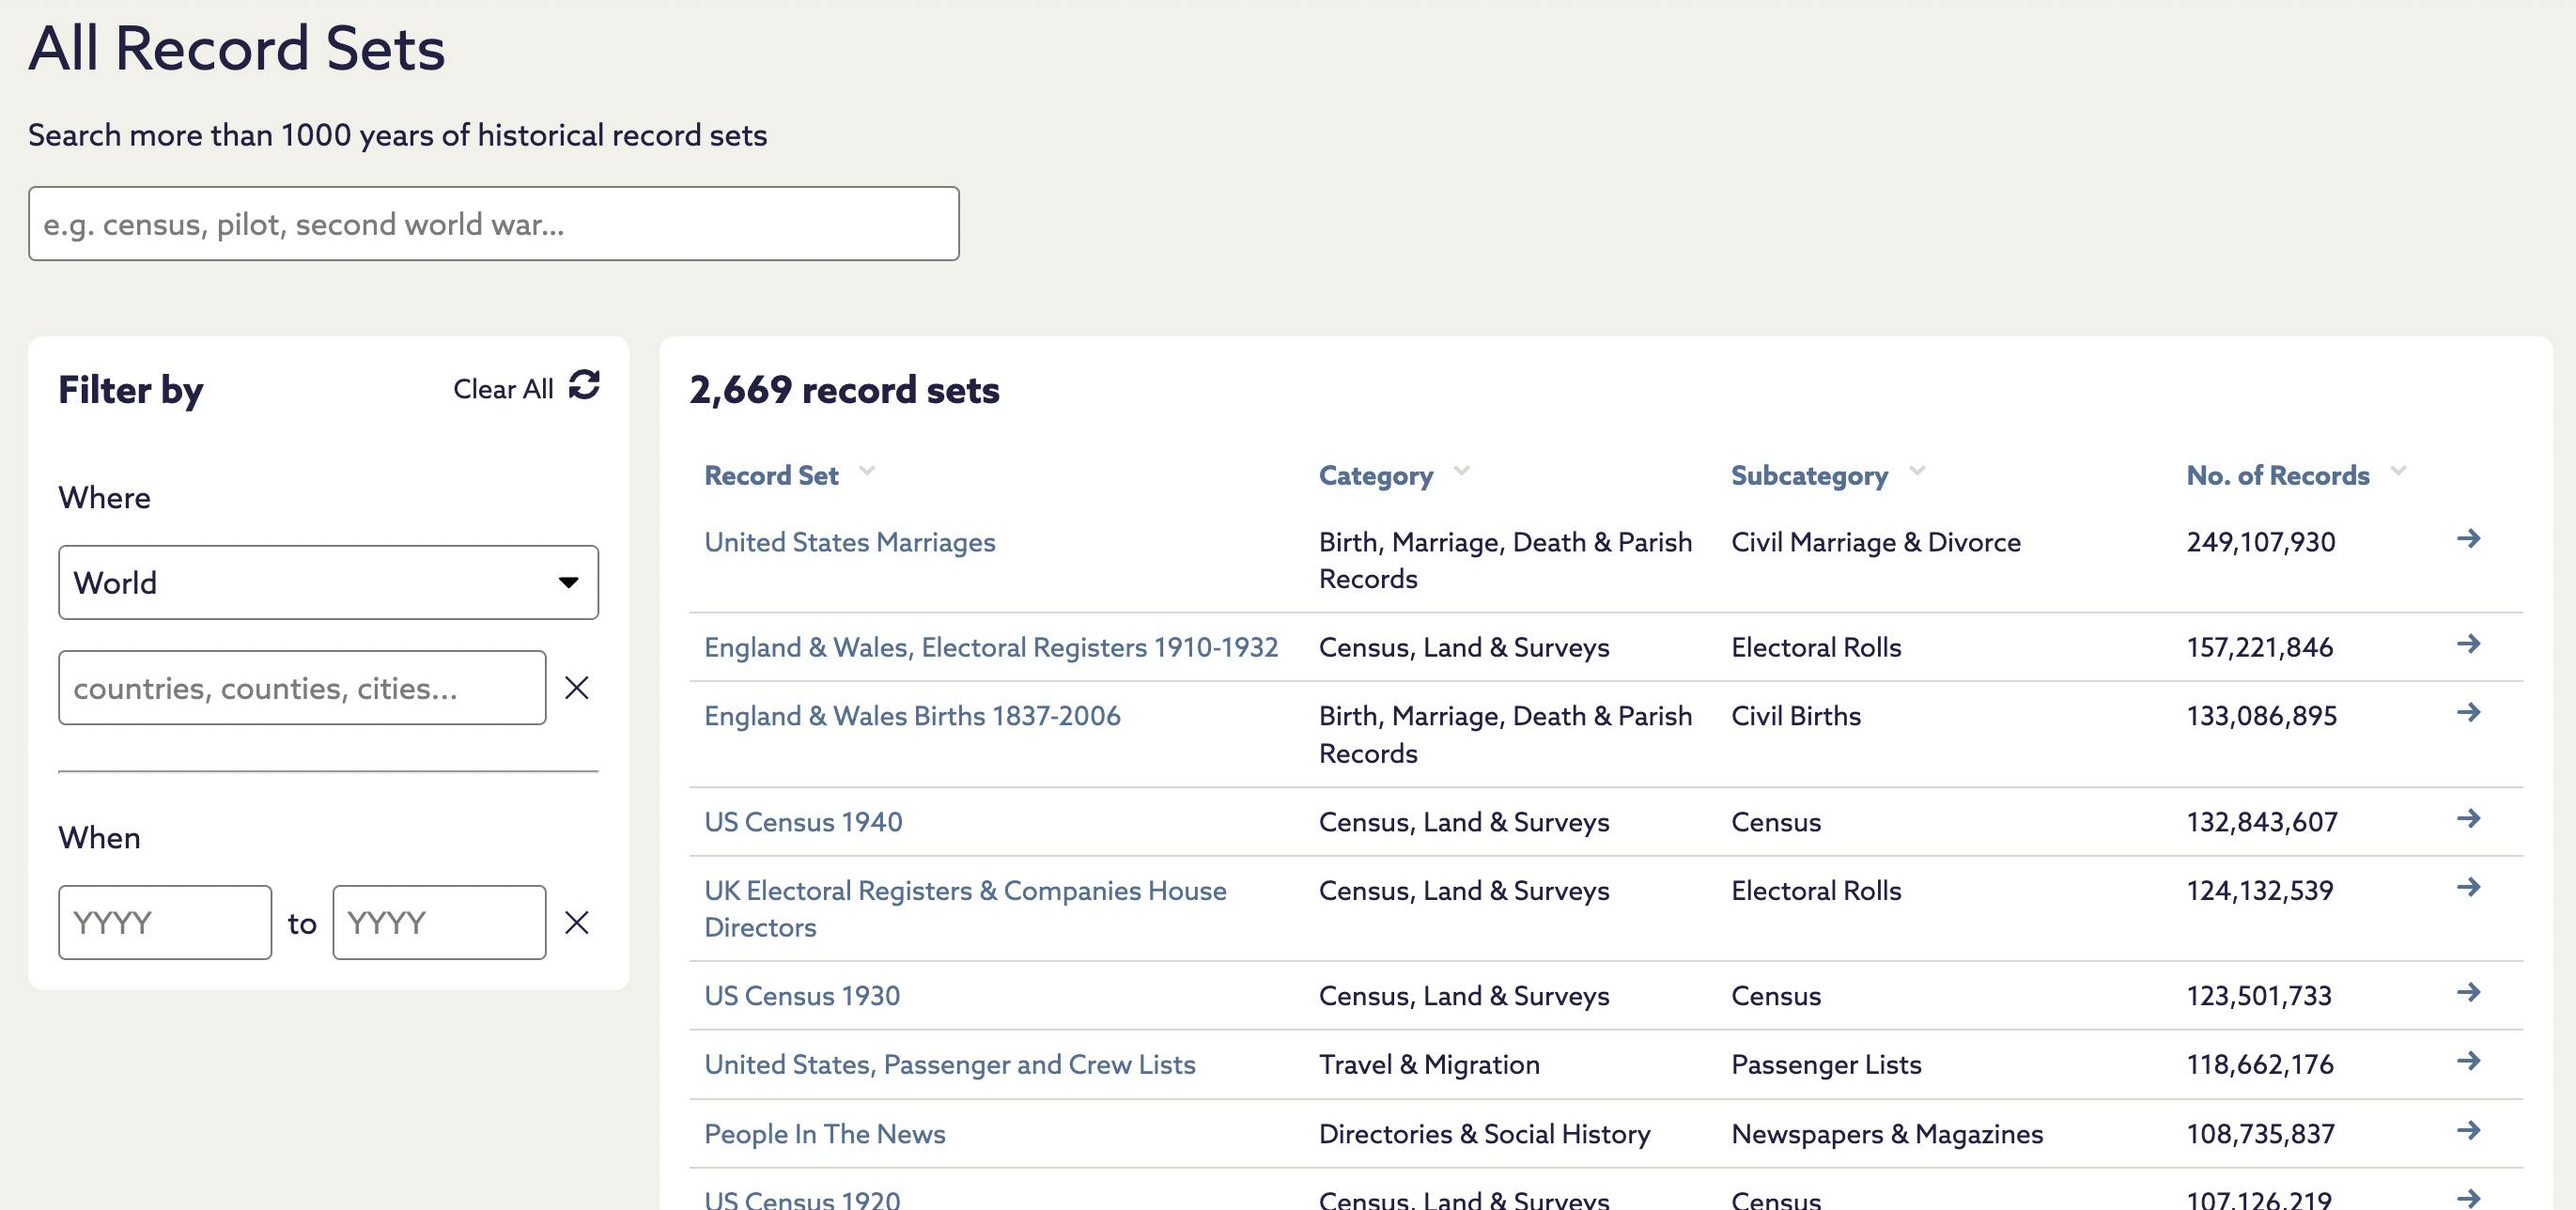Open United States Marriages via arrow icon

point(2468,539)
